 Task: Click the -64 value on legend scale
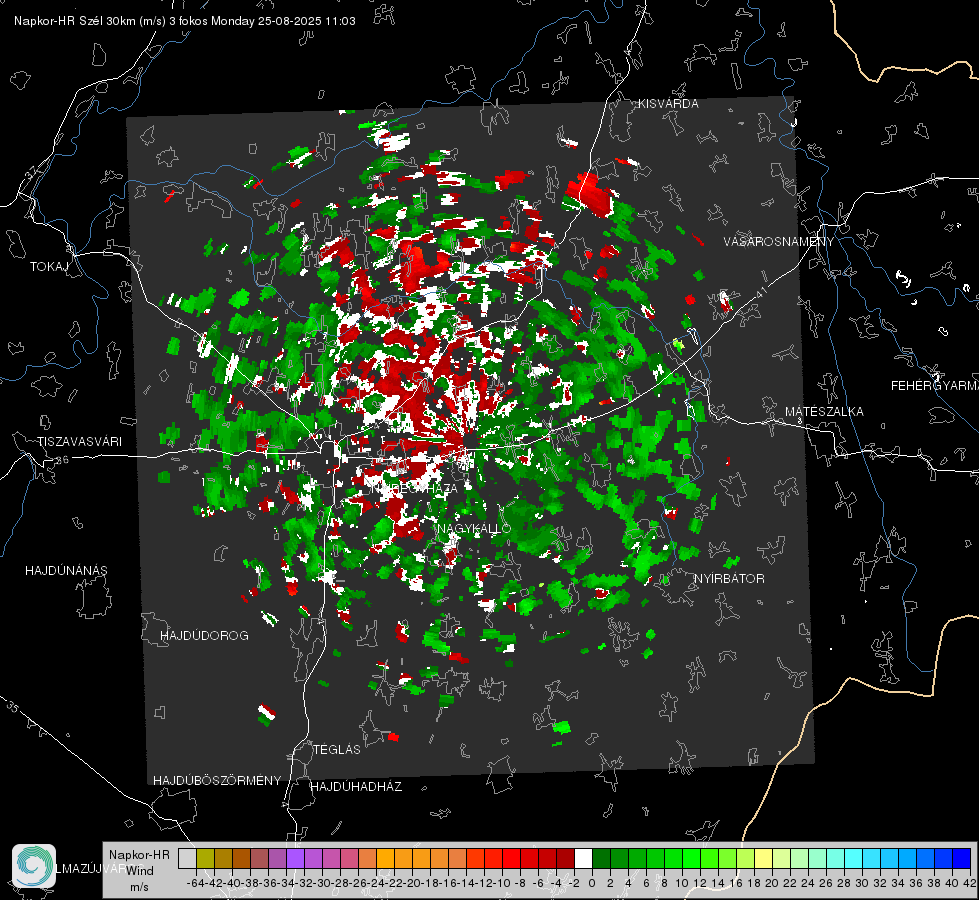tap(195, 883)
